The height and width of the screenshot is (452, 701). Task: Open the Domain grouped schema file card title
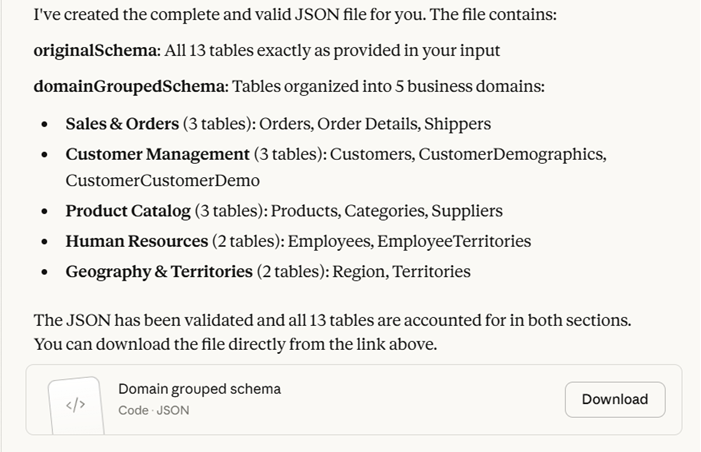(x=199, y=389)
